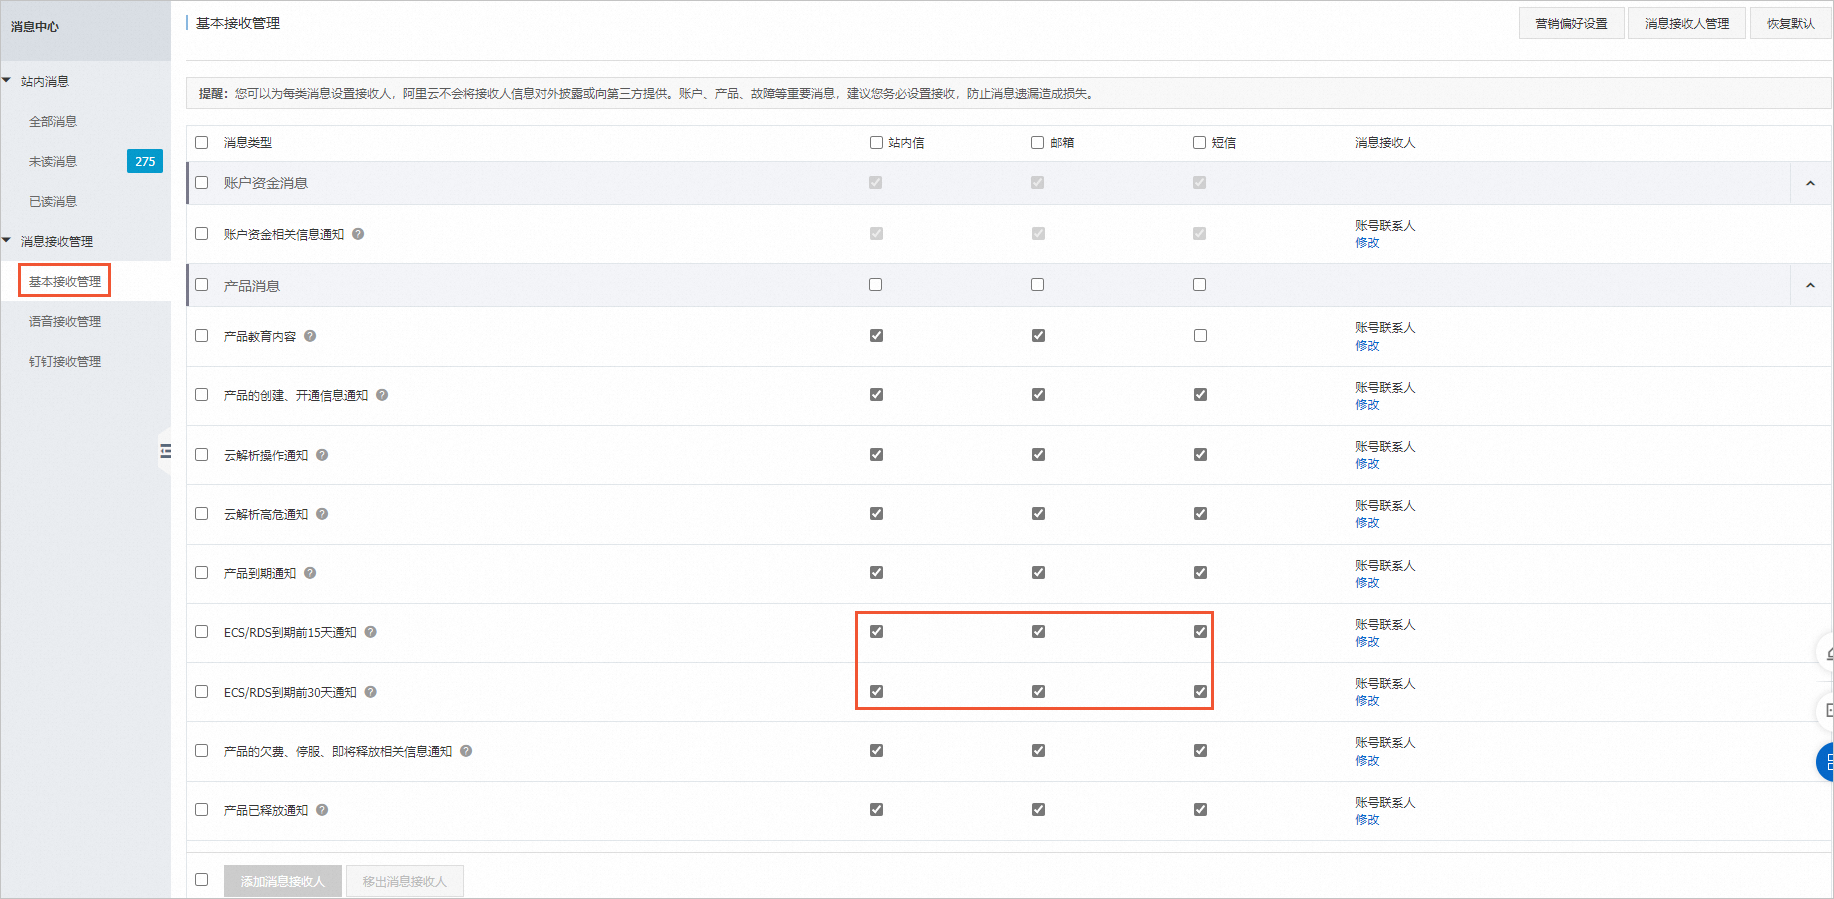1834x899 pixels.
Task: Check the bottom select-all checkbox near 添加消息接收人
Action: (x=202, y=880)
